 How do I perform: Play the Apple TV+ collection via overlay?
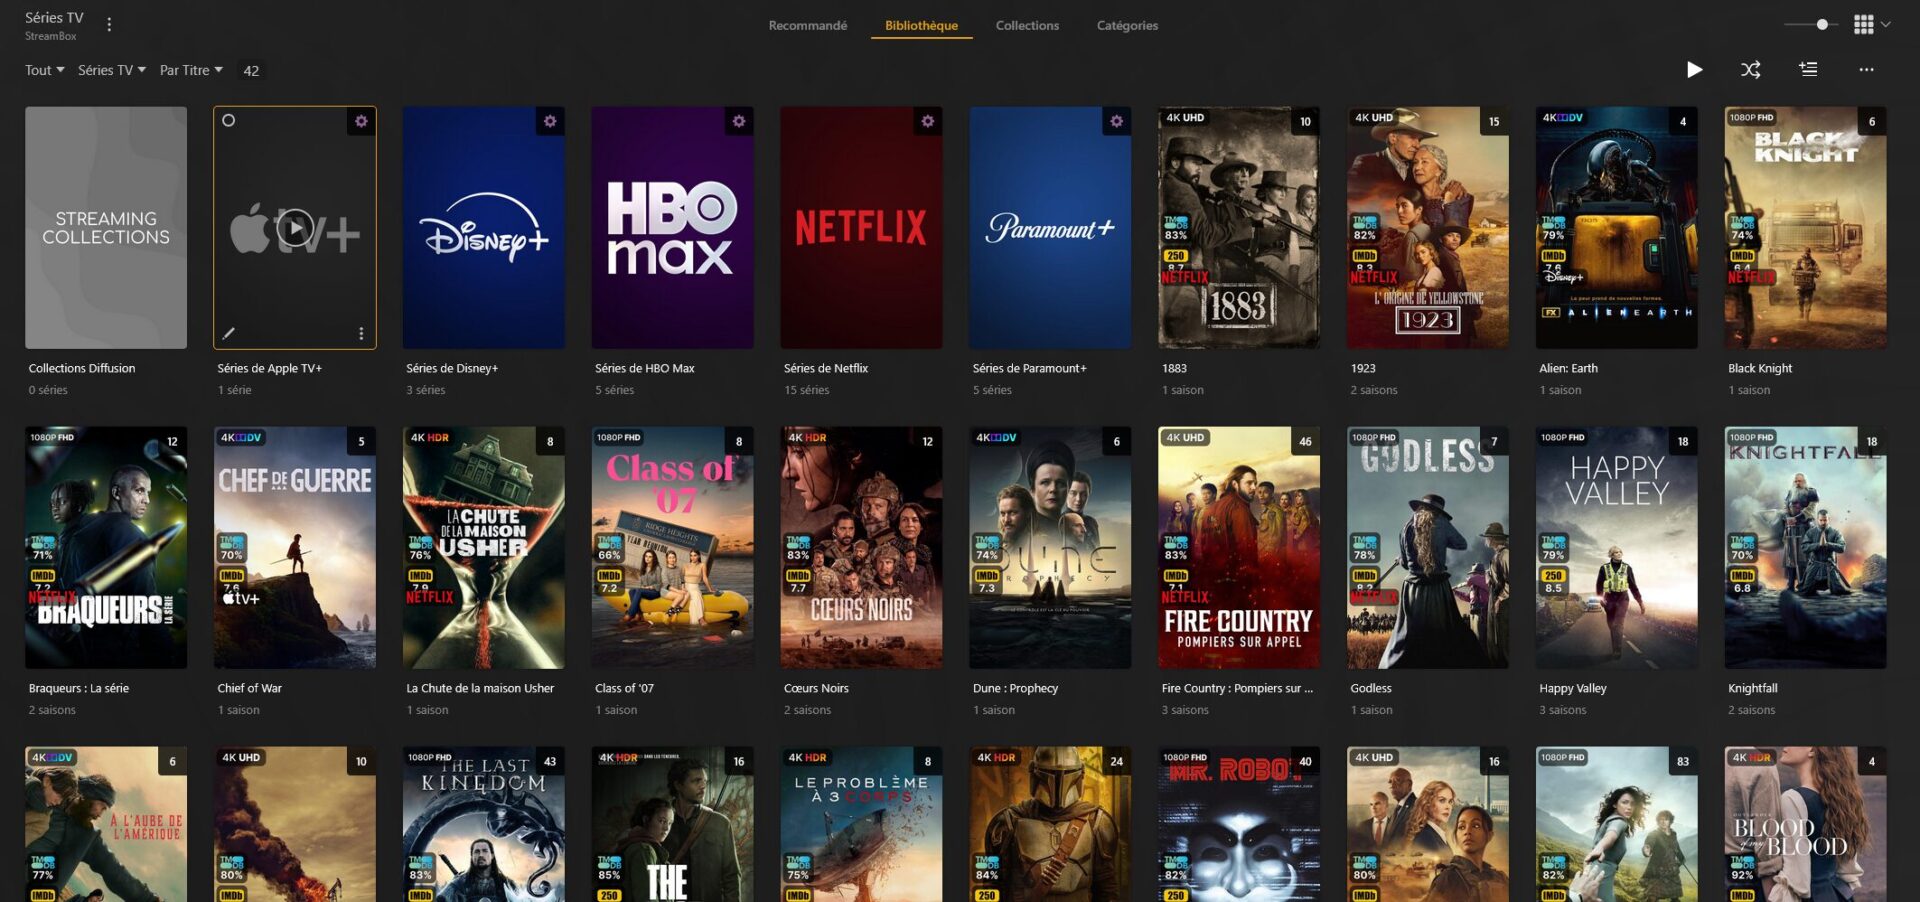coord(295,228)
